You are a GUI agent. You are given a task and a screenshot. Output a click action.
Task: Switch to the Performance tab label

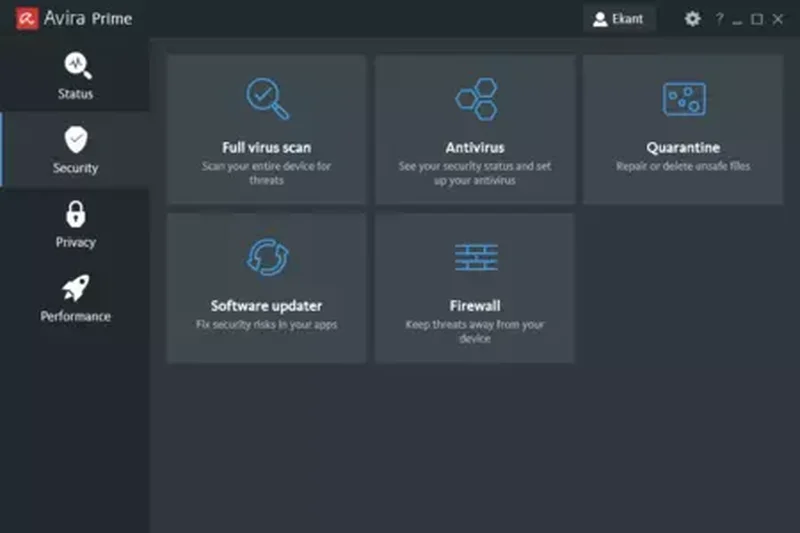(76, 316)
